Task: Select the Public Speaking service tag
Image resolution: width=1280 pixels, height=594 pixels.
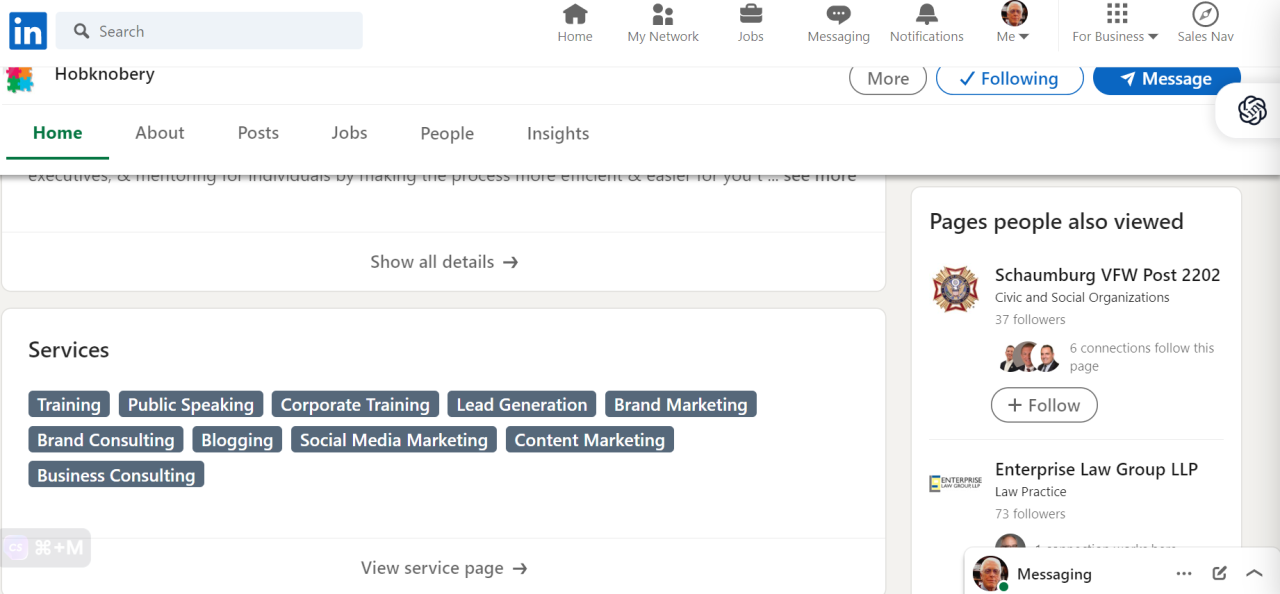Action: [191, 404]
